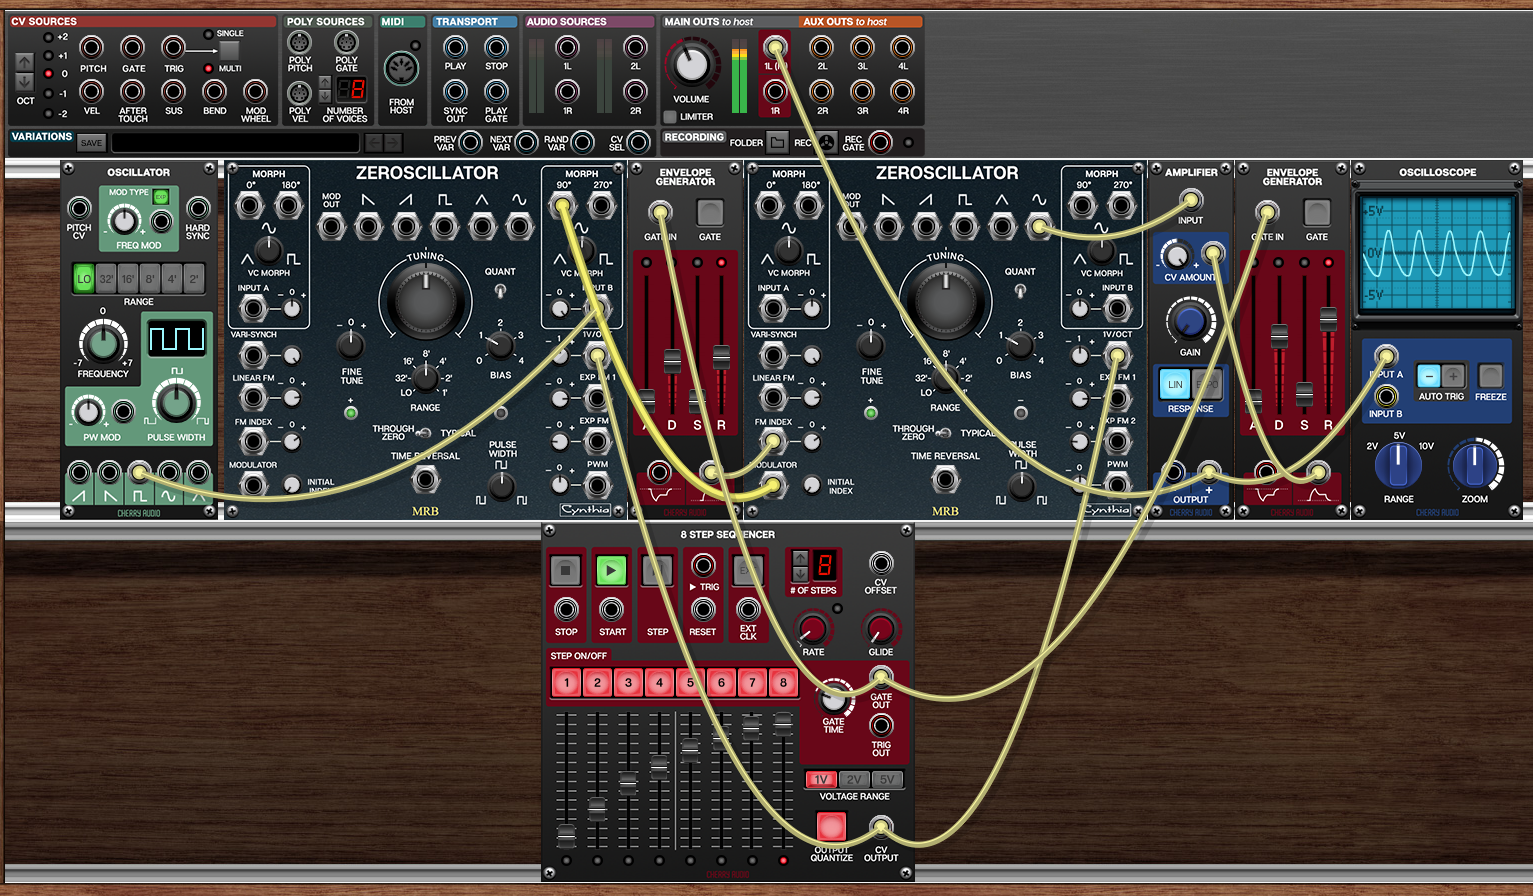Click the SAVE button in Variations
The height and width of the screenshot is (896, 1533).
point(91,143)
